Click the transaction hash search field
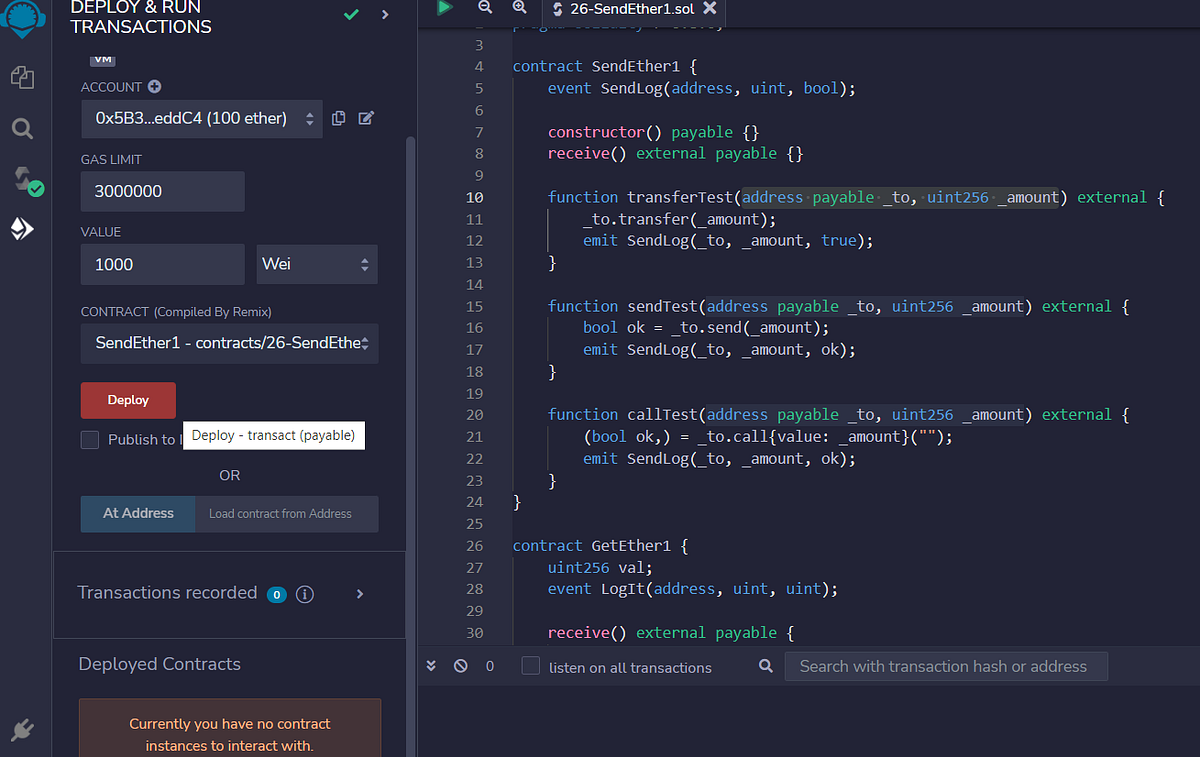The image size is (1200, 757). click(x=946, y=666)
